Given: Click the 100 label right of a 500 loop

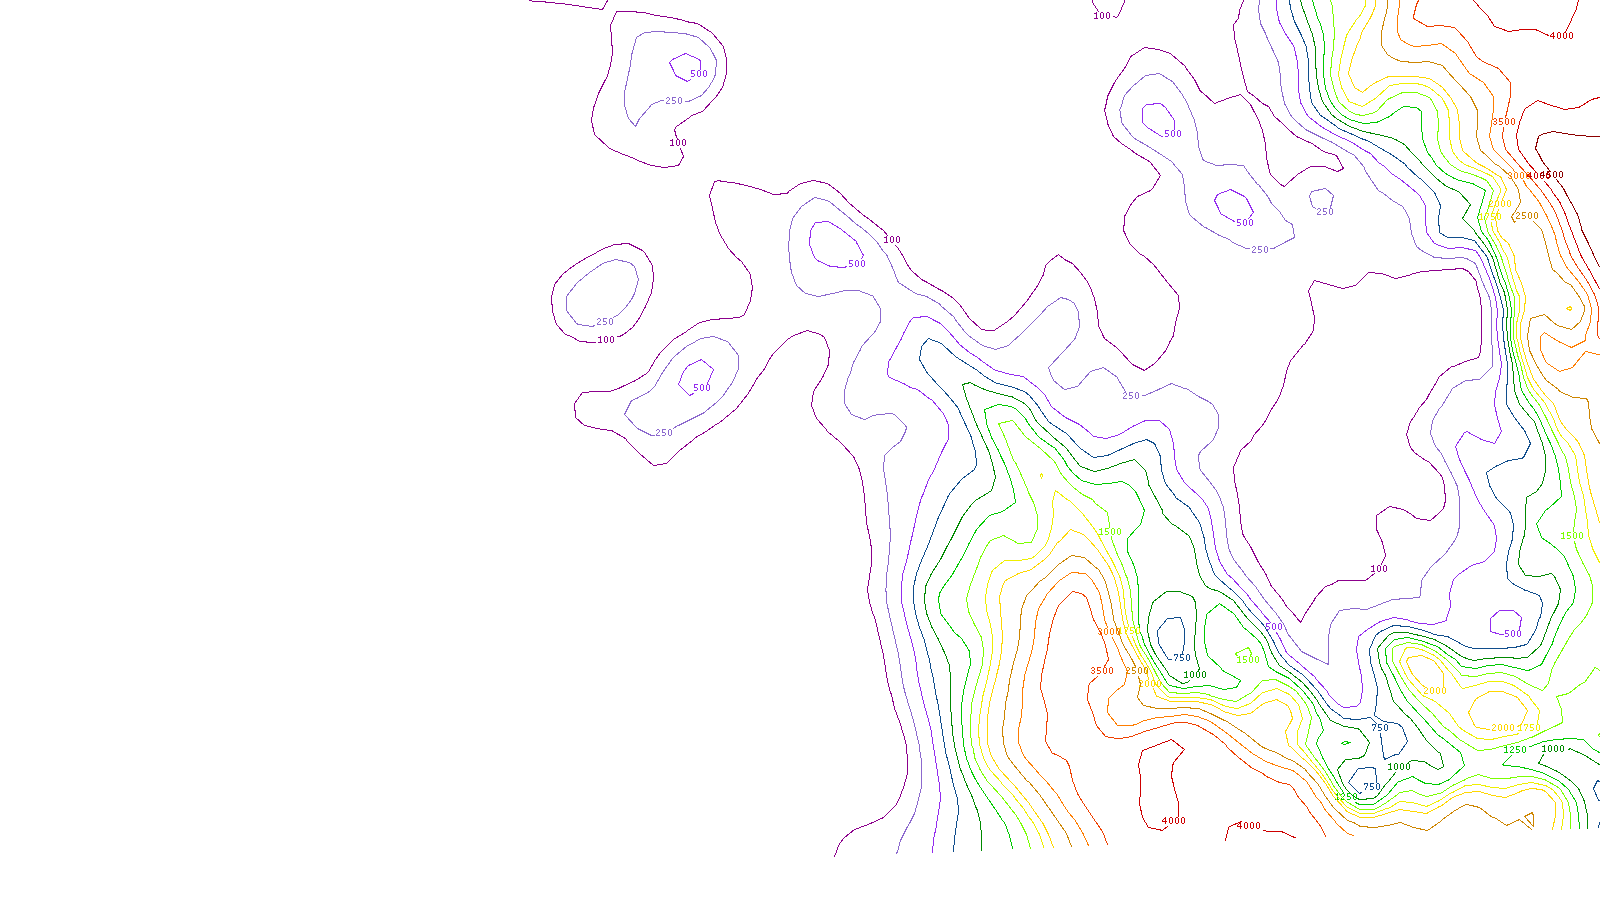Looking at the screenshot, I should coord(891,240).
